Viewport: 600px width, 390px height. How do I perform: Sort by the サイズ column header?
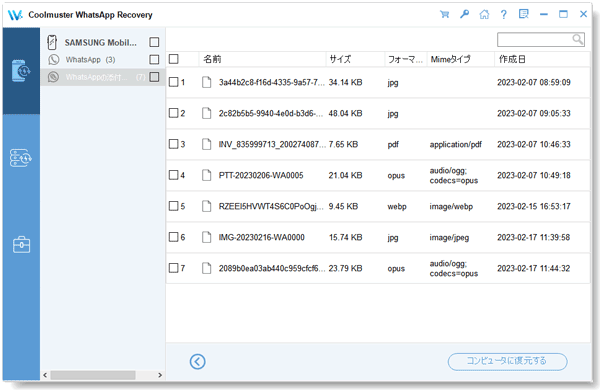click(x=355, y=59)
